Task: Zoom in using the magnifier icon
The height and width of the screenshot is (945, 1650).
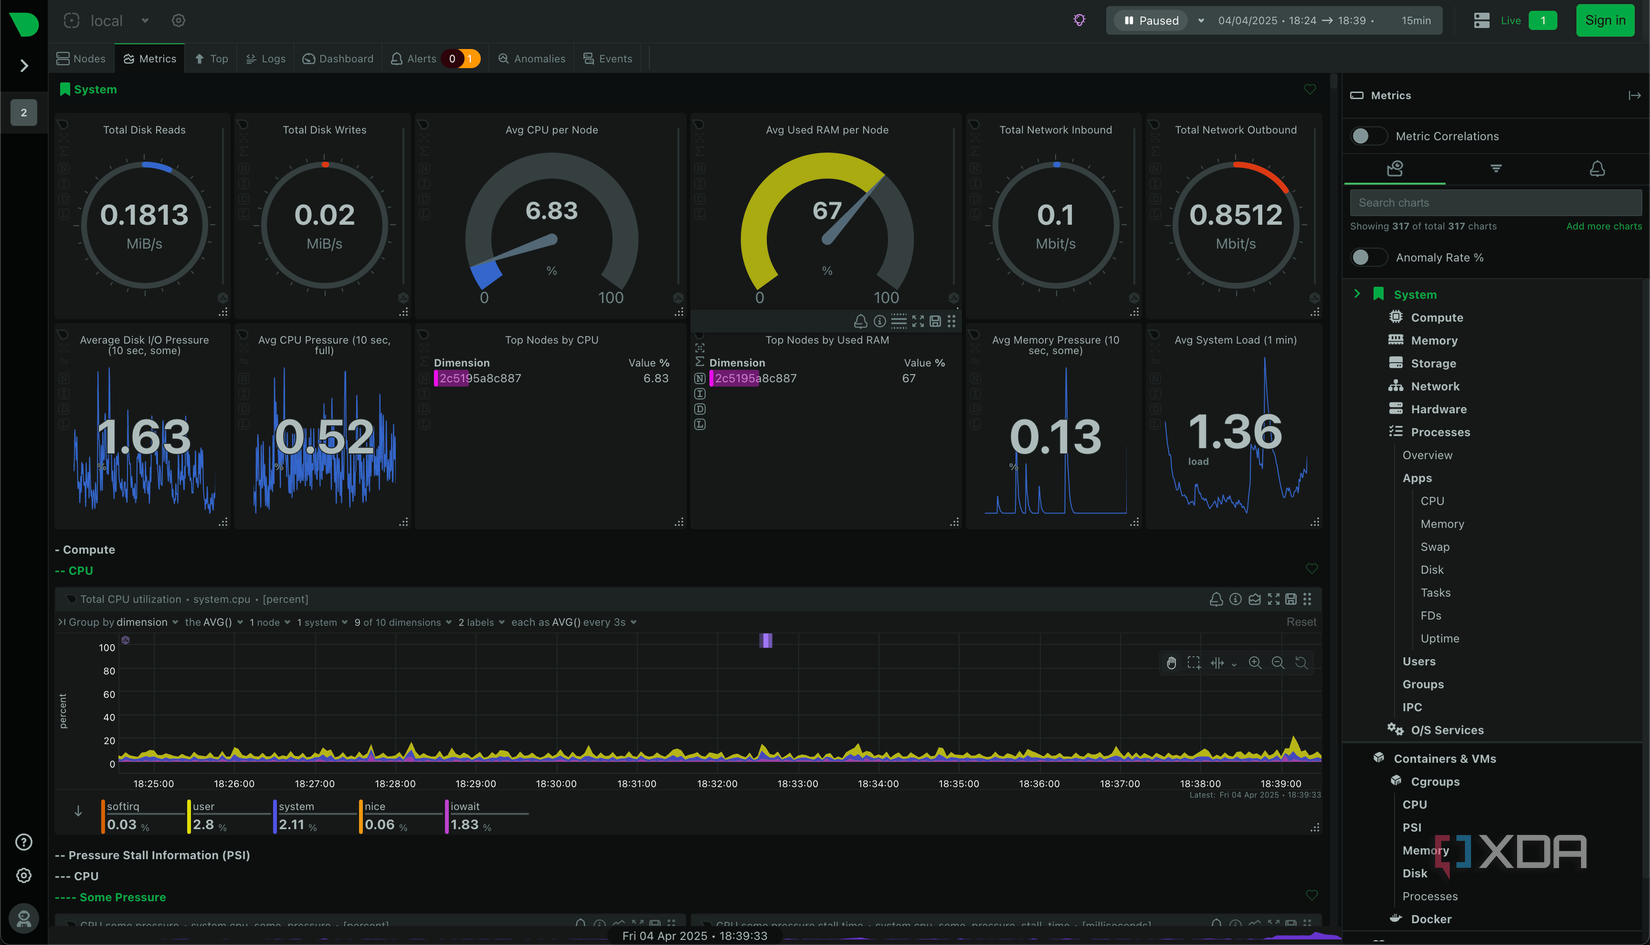Action: [x=1256, y=663]
